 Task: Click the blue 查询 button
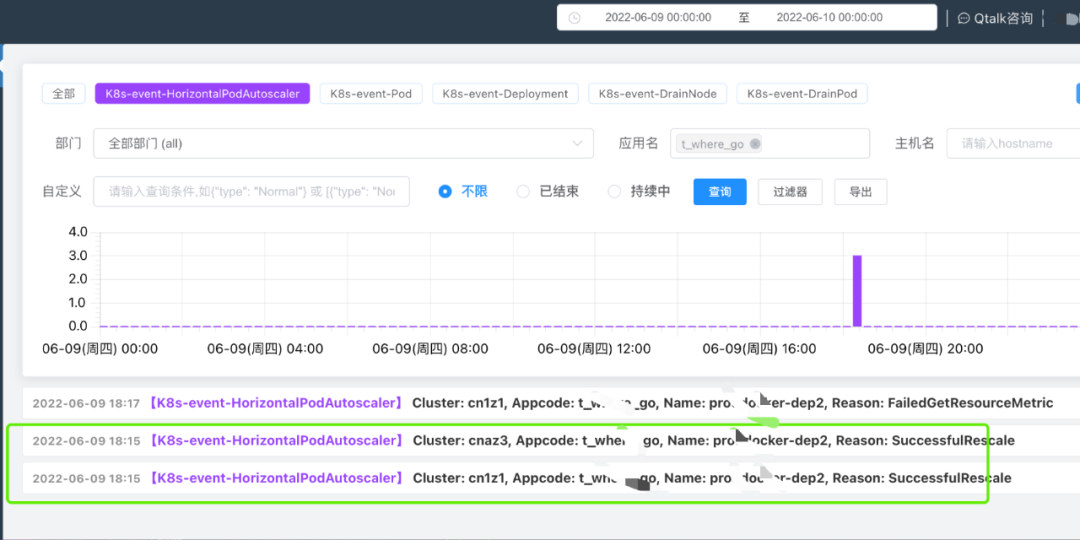pyautogui.click(x=720, y=191)
